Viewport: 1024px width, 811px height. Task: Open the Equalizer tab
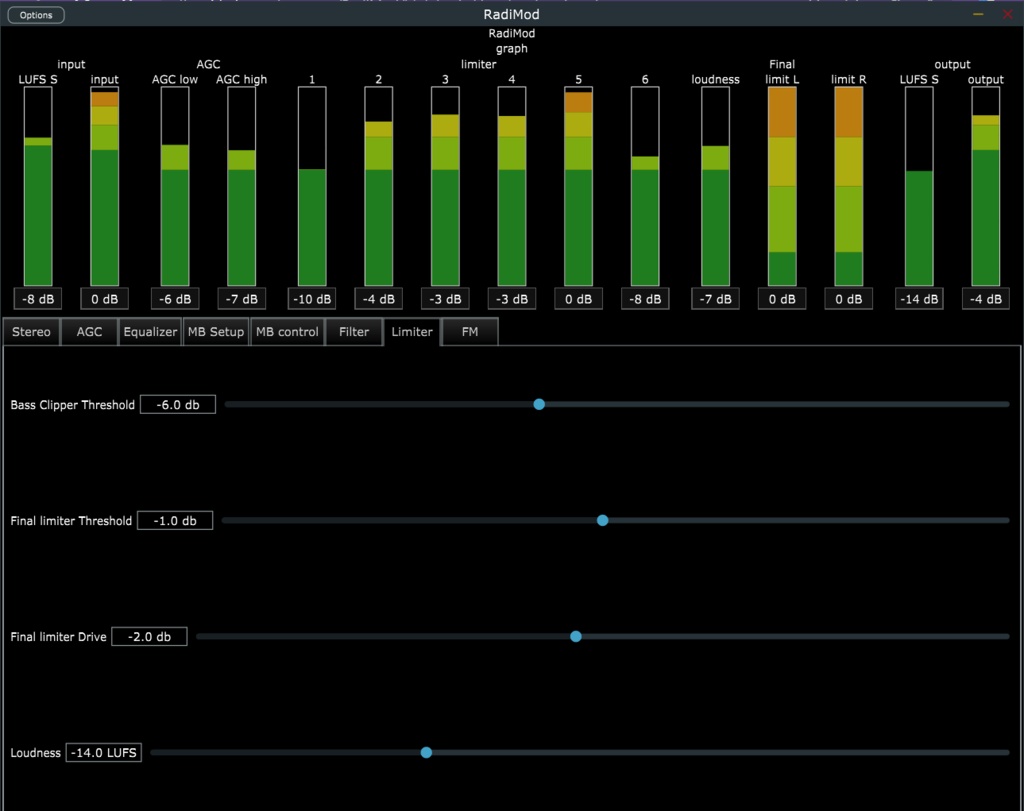click(150, 332)
